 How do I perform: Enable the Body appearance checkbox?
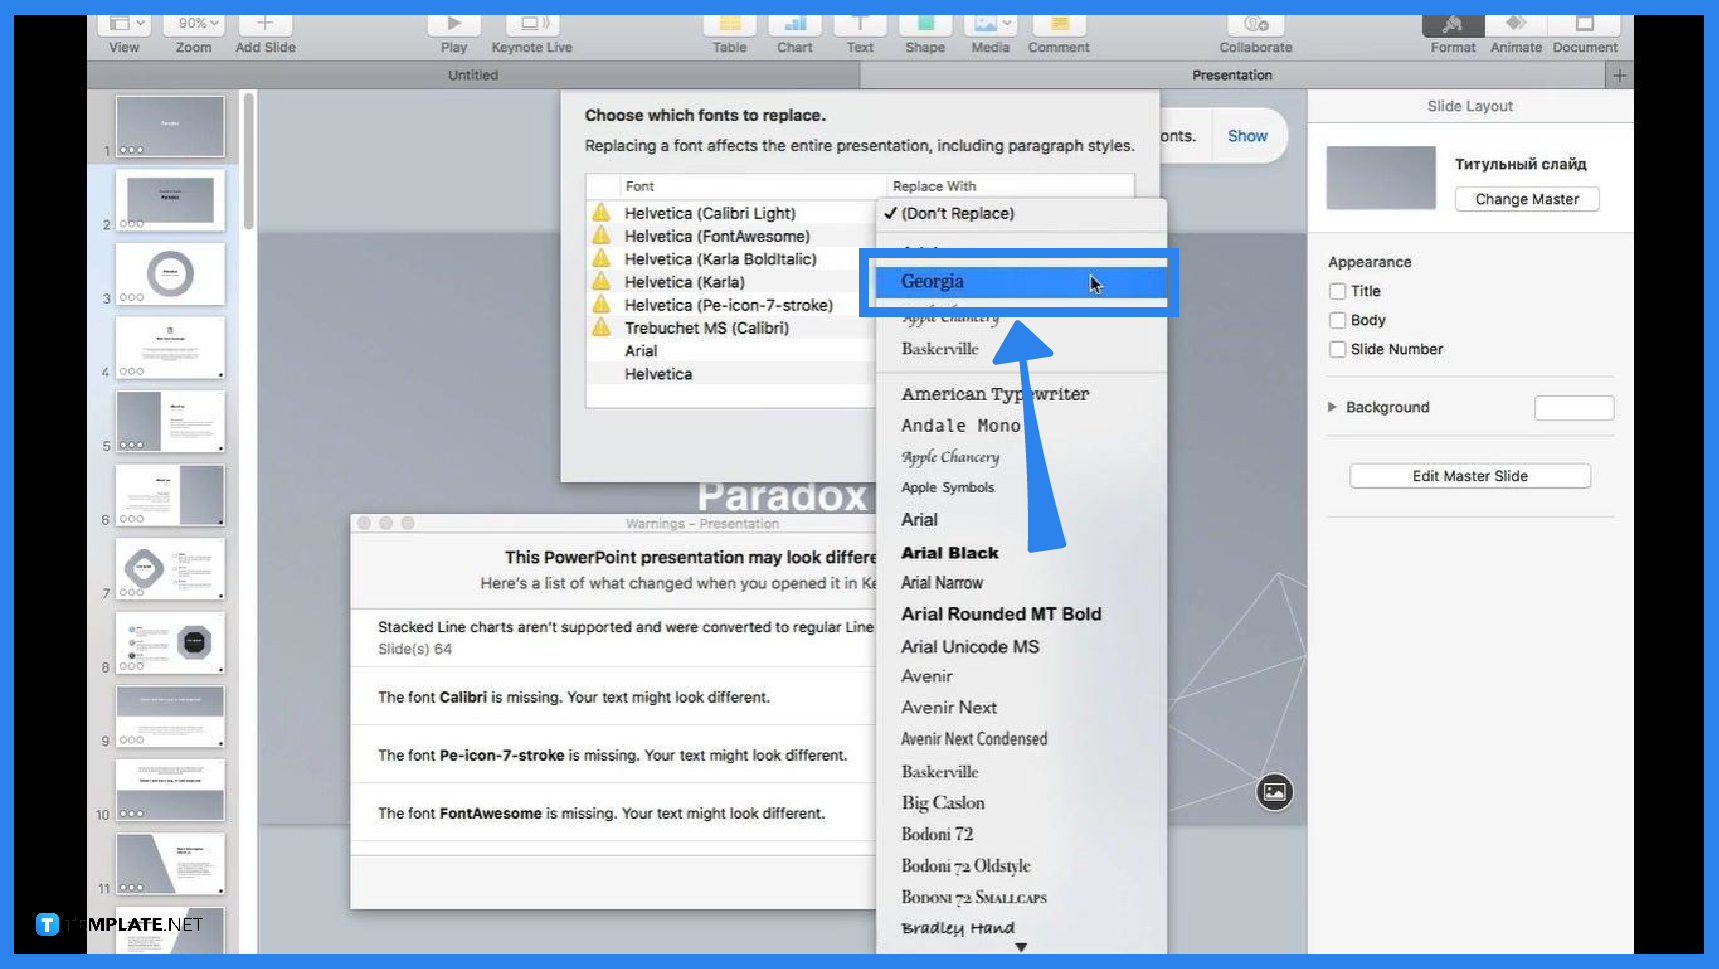point(1337,320)
